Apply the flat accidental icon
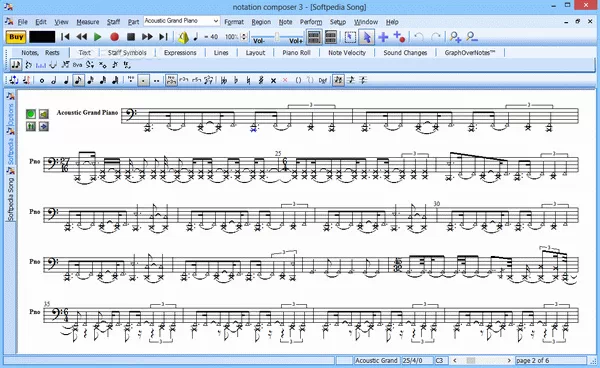The image size is (600, 368). 236,80
